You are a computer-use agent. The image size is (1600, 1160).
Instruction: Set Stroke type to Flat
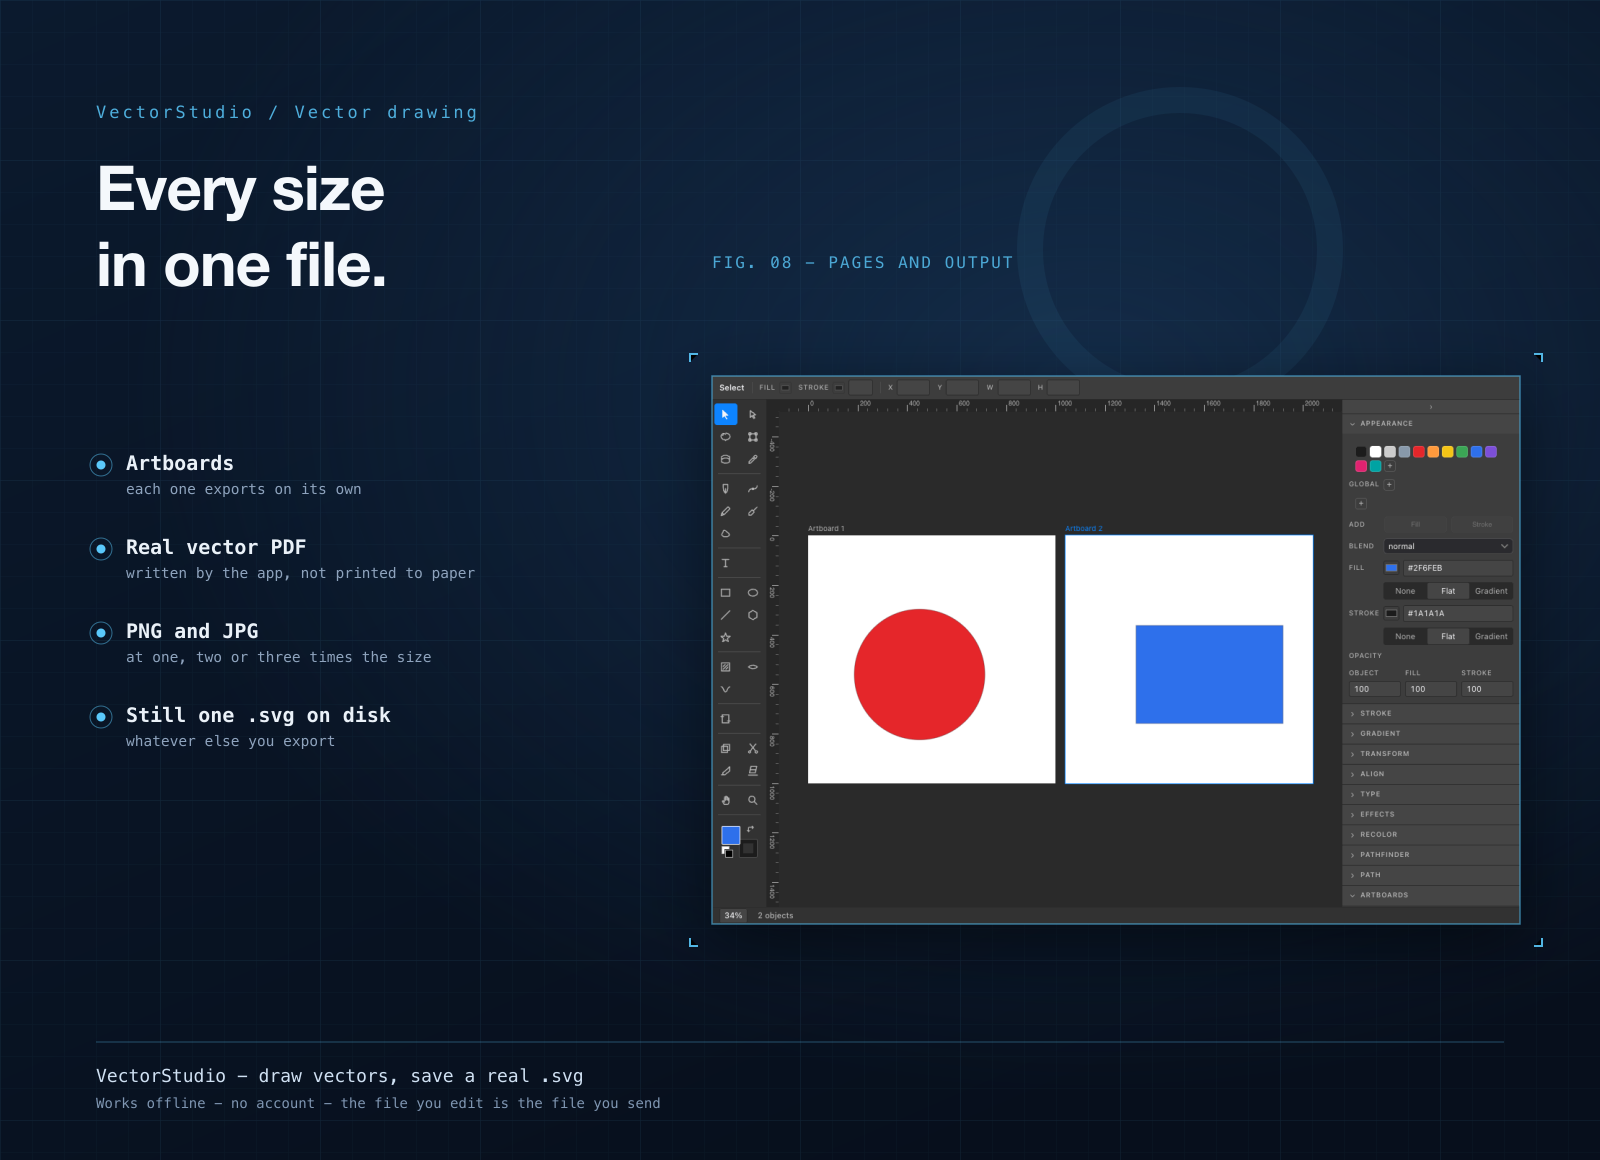[x=1448, y=636]
